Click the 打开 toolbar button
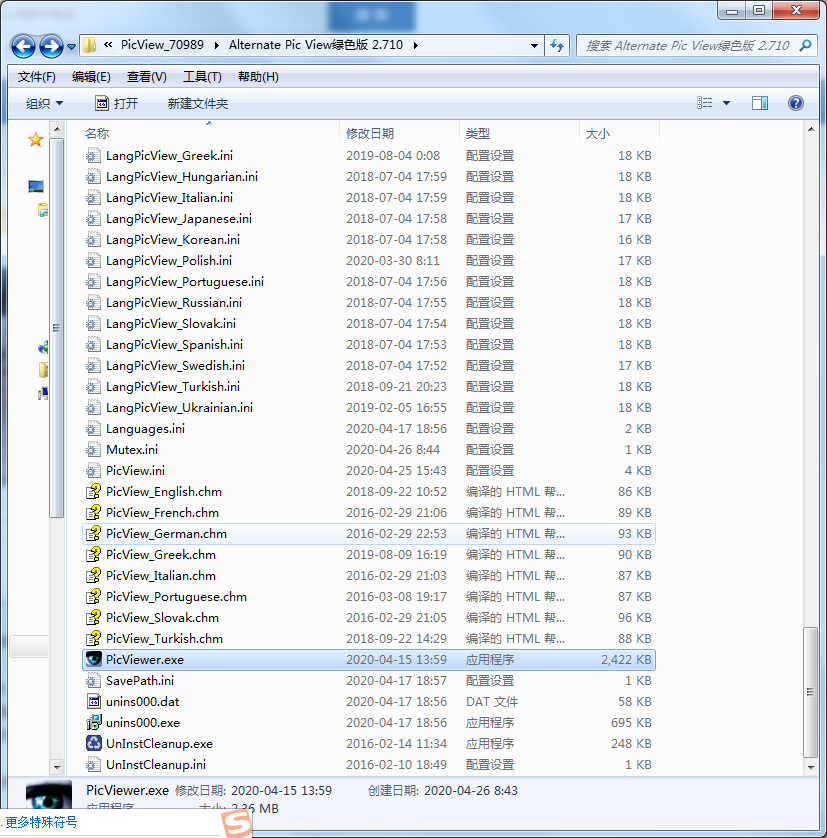This screenshot has height=838, width=827. pyautogui.click(x=116, y=103)
